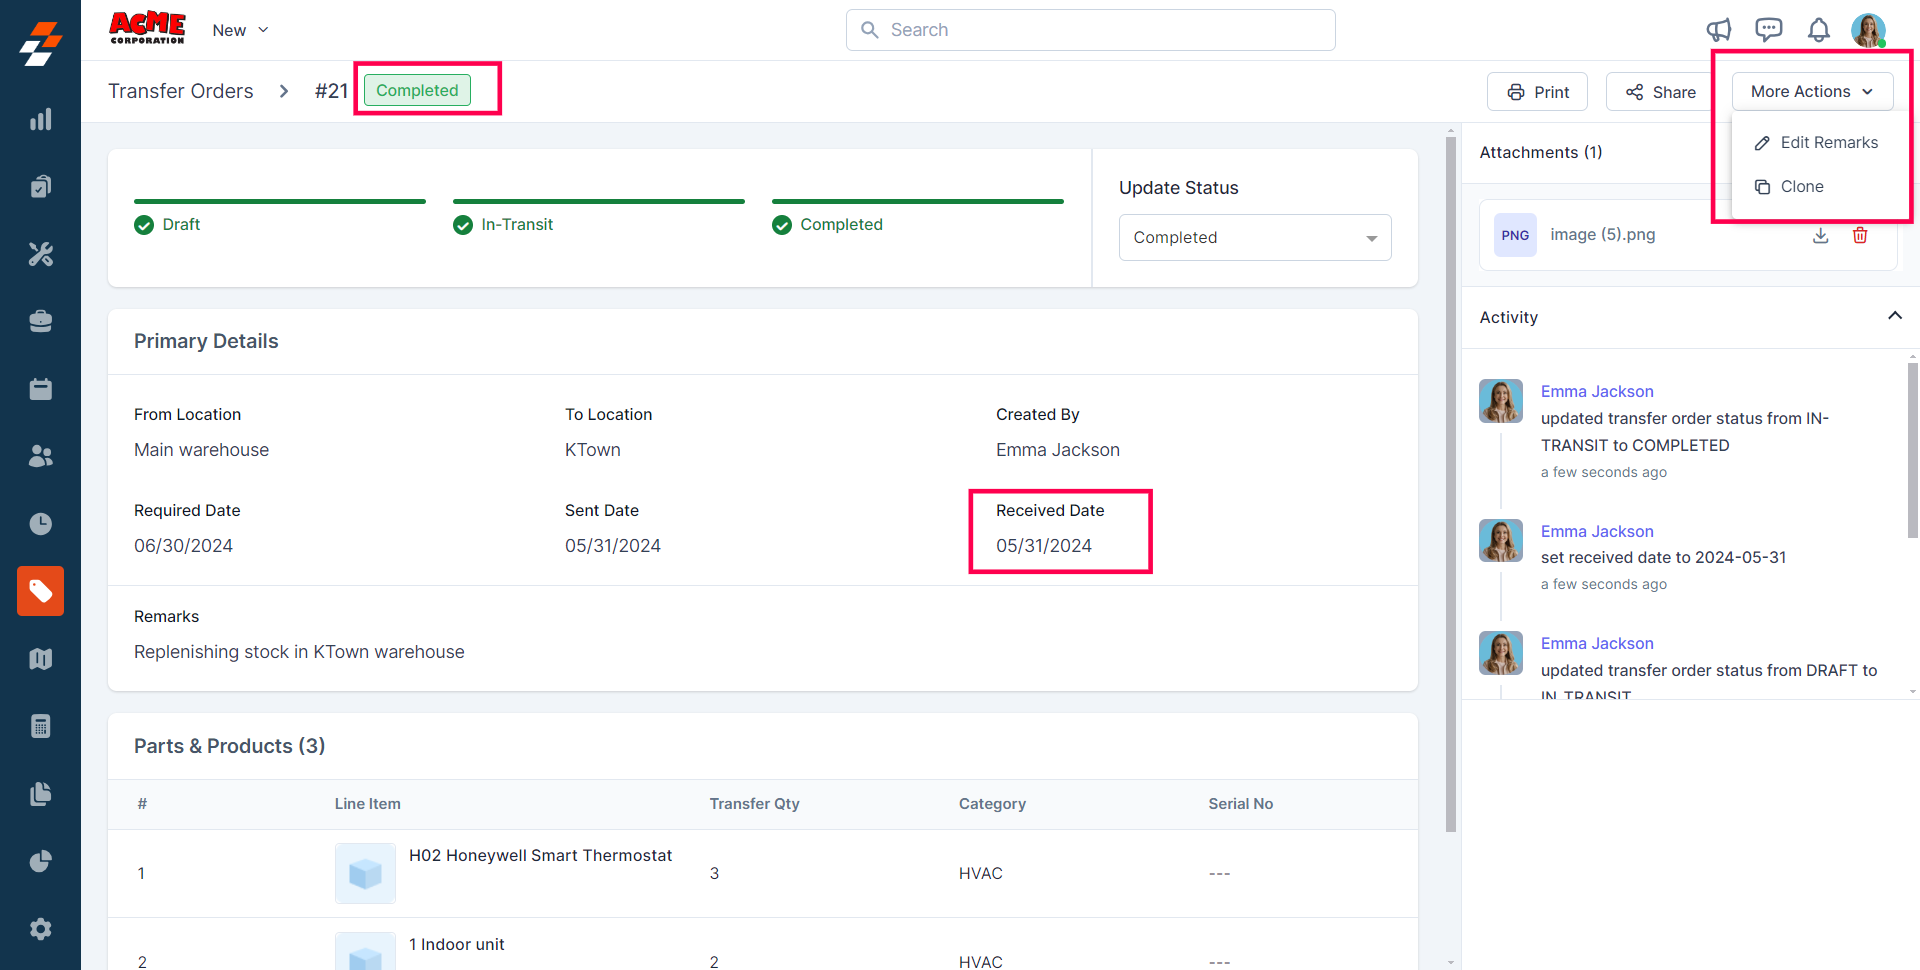
Task: Open the Update Status dropdown
Action: (x=1254, y=238)
